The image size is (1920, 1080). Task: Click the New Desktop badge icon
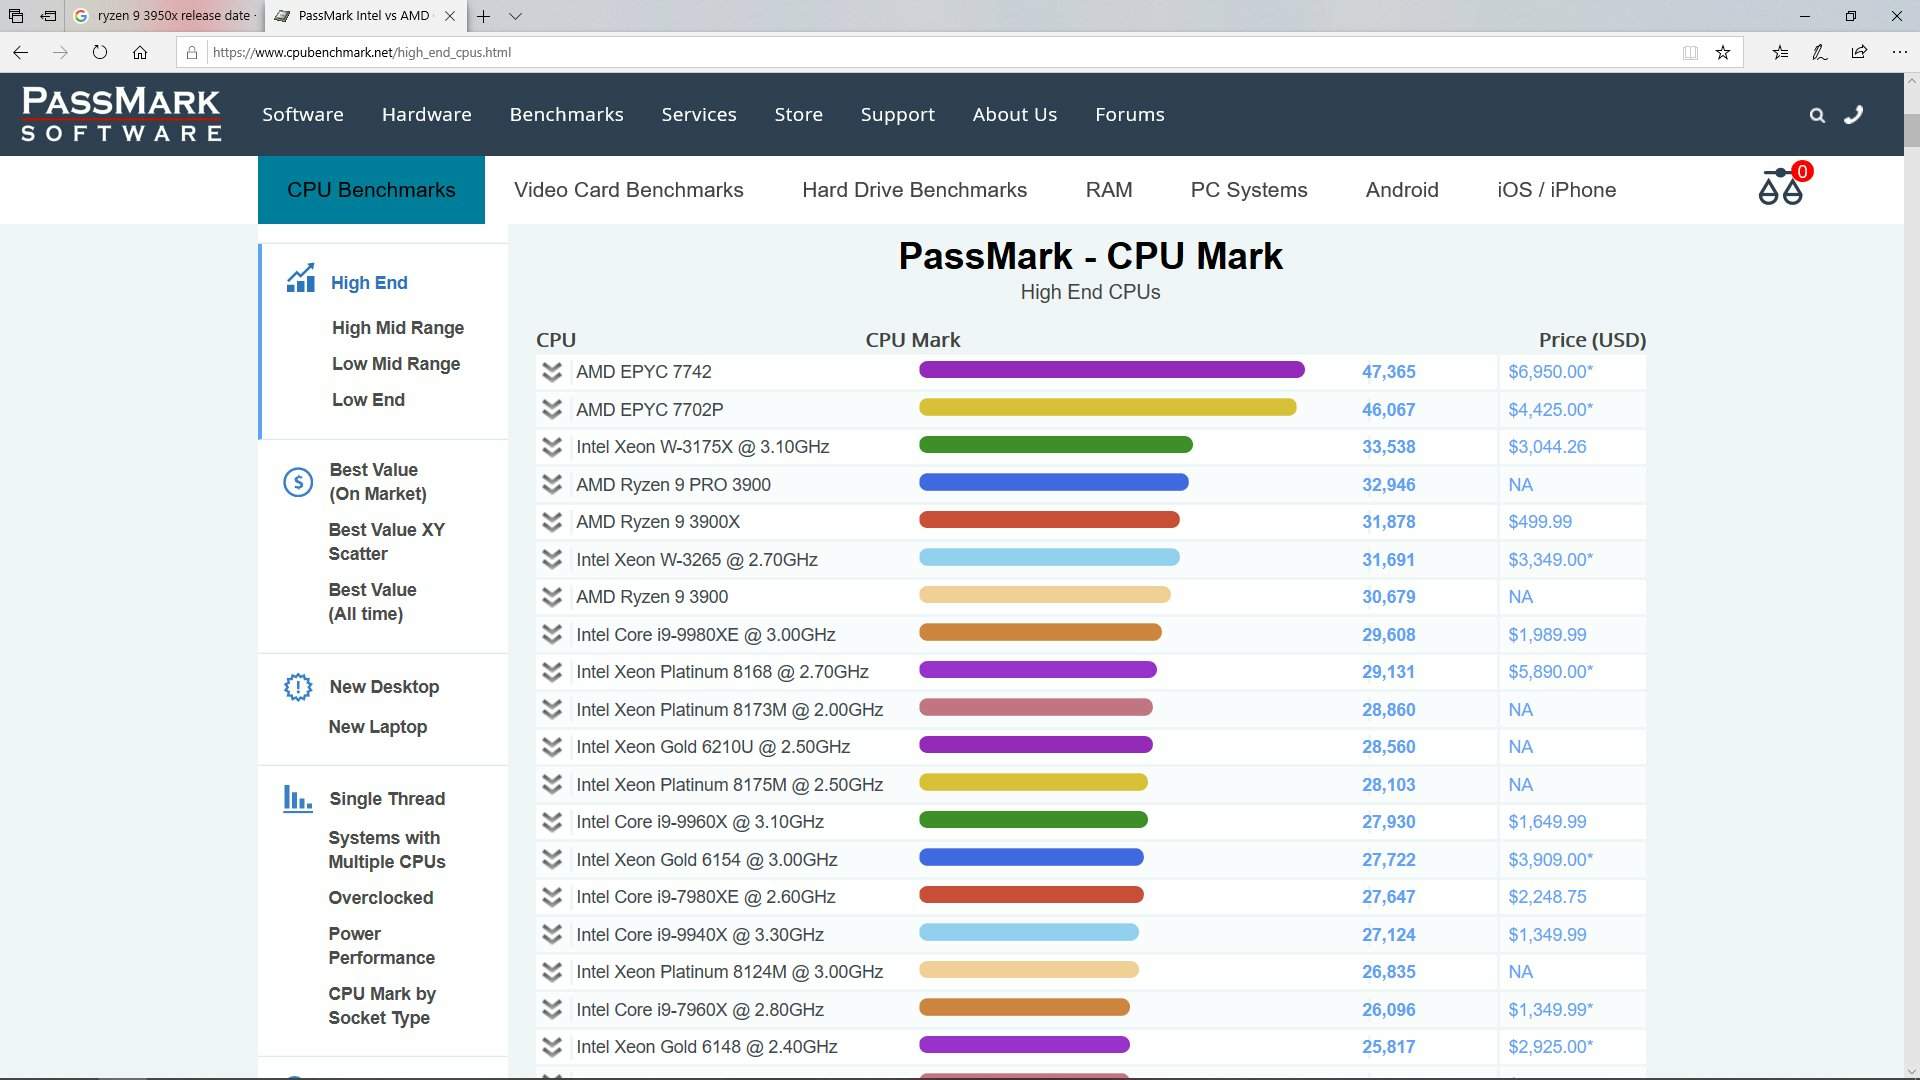[297, 687]
